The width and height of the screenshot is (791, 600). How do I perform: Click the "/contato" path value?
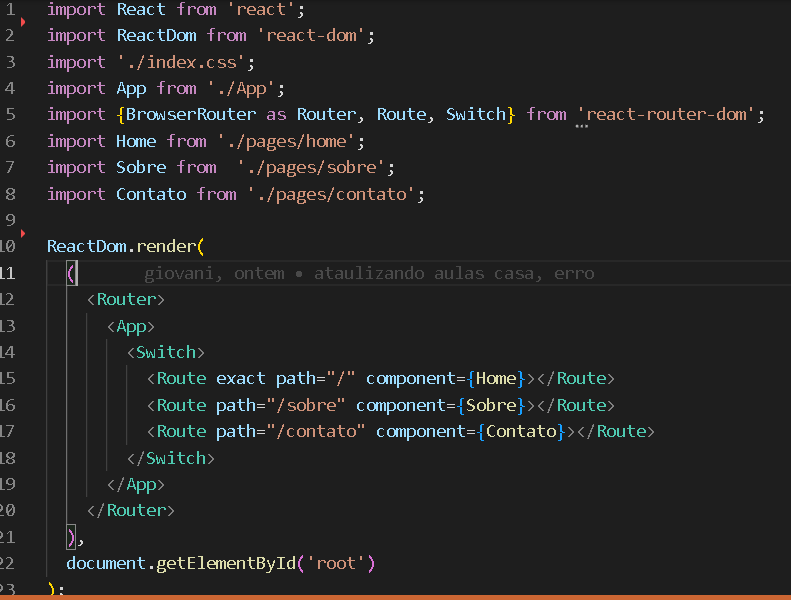point(316,431)
